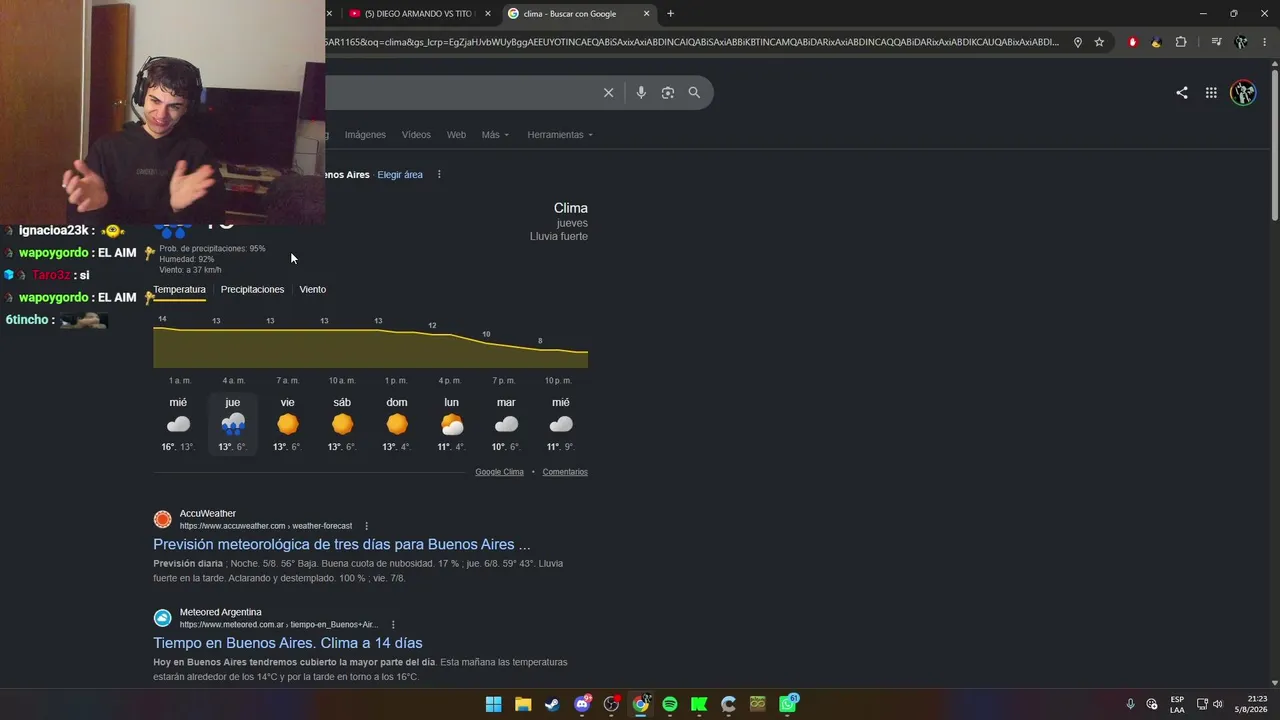Click the microphone icon in system tray
This screenshot has height=720, width=1280.
click(x=1131, y=704)
